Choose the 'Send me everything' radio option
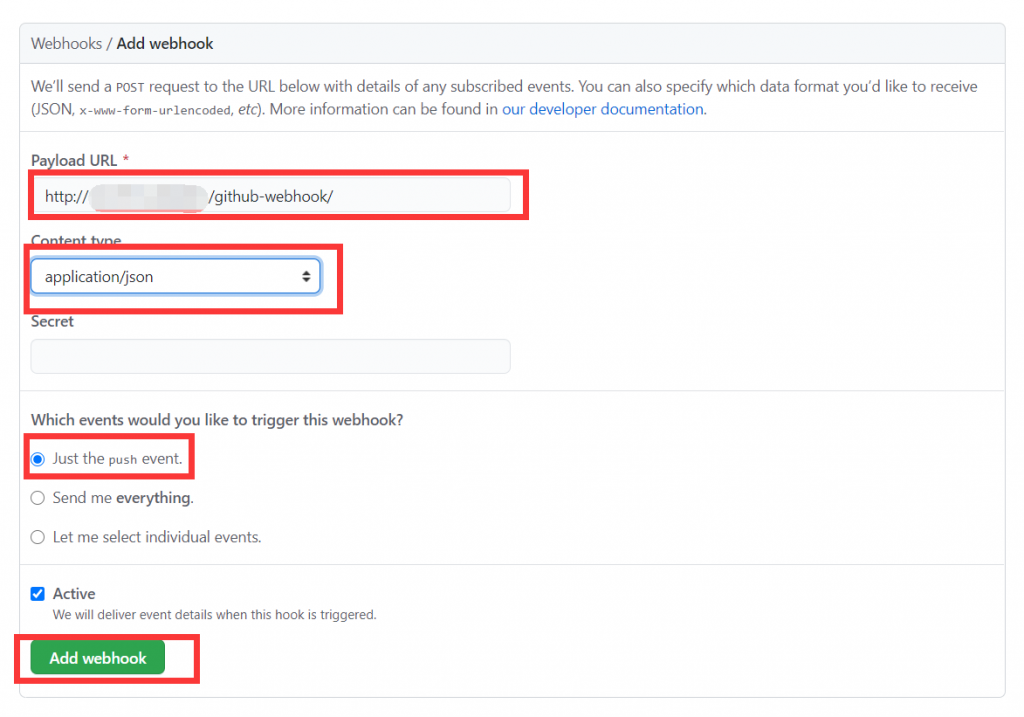The image size is (1024, 717). tap(38, 498)
